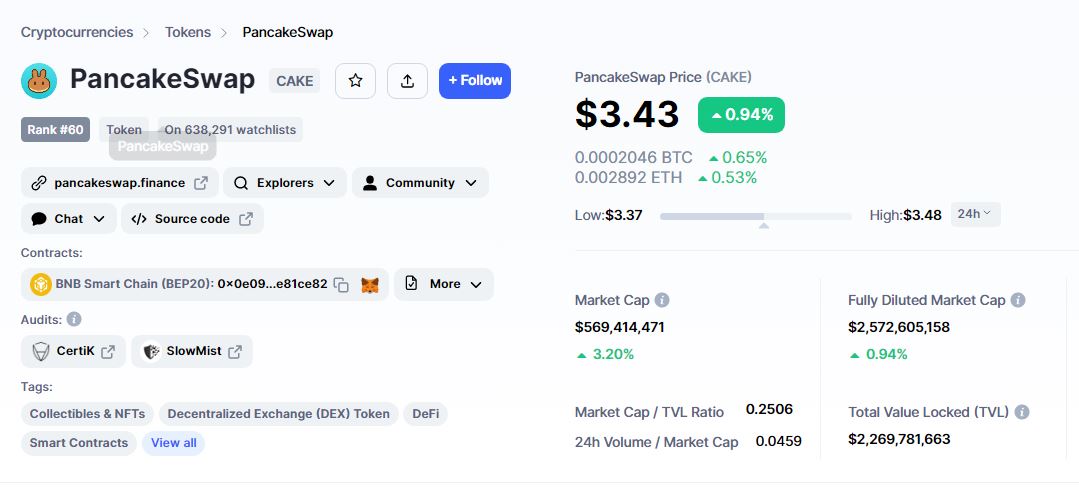Image resolution: width=1079 pixels, height=489 pixels.
Task: Click 0.002892 ETH price text
Action: [628, 177]
